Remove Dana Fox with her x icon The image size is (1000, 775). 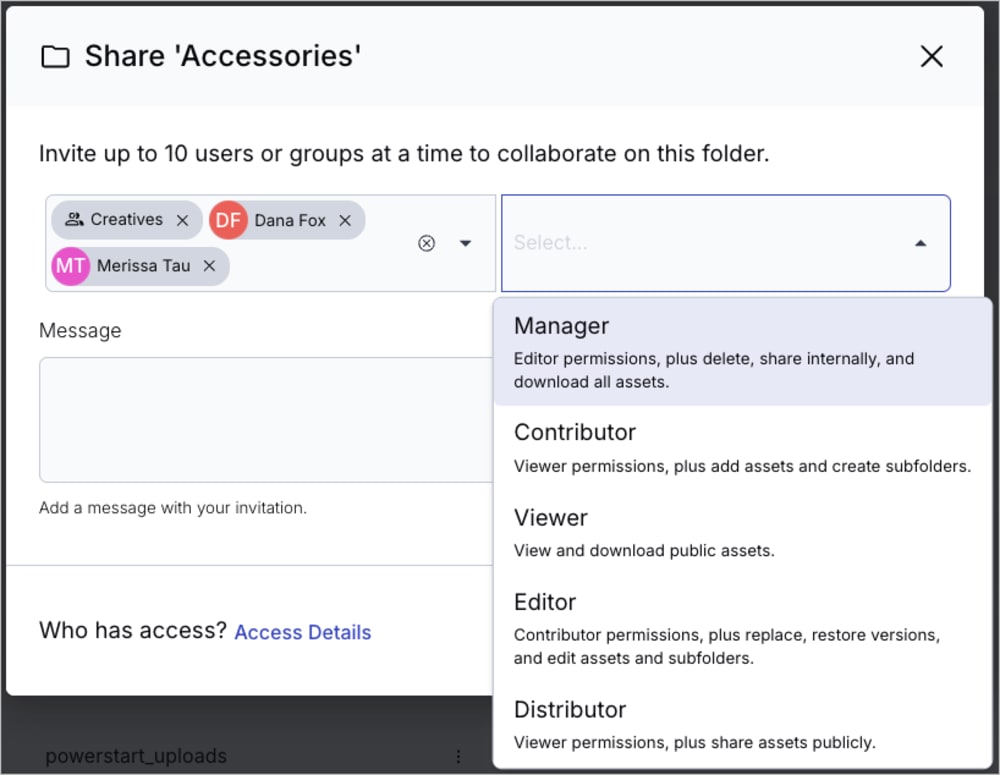pyautogui.click(x=344, y=220)
